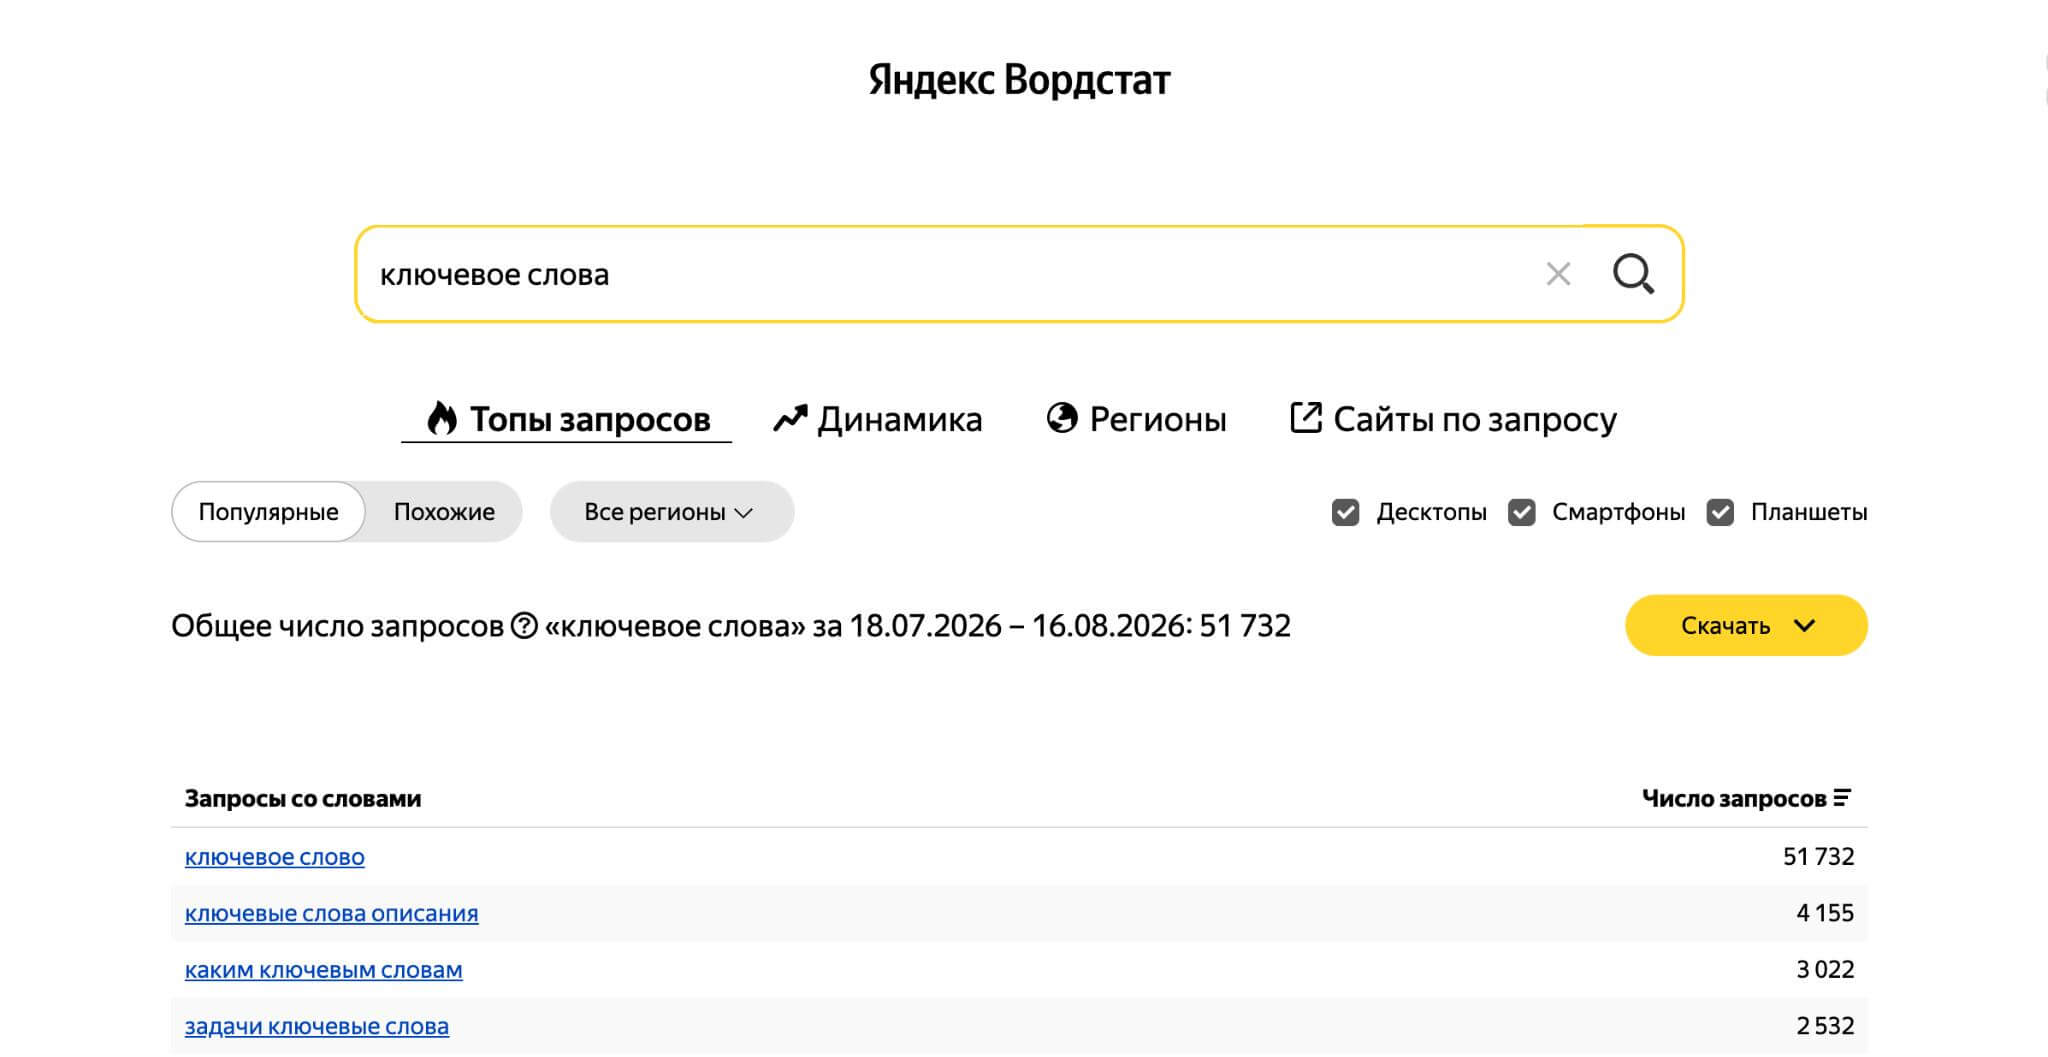Open the каким ключевым словам link
The width and height of the screenshot is (2048, 1057).
pos(324,970)
